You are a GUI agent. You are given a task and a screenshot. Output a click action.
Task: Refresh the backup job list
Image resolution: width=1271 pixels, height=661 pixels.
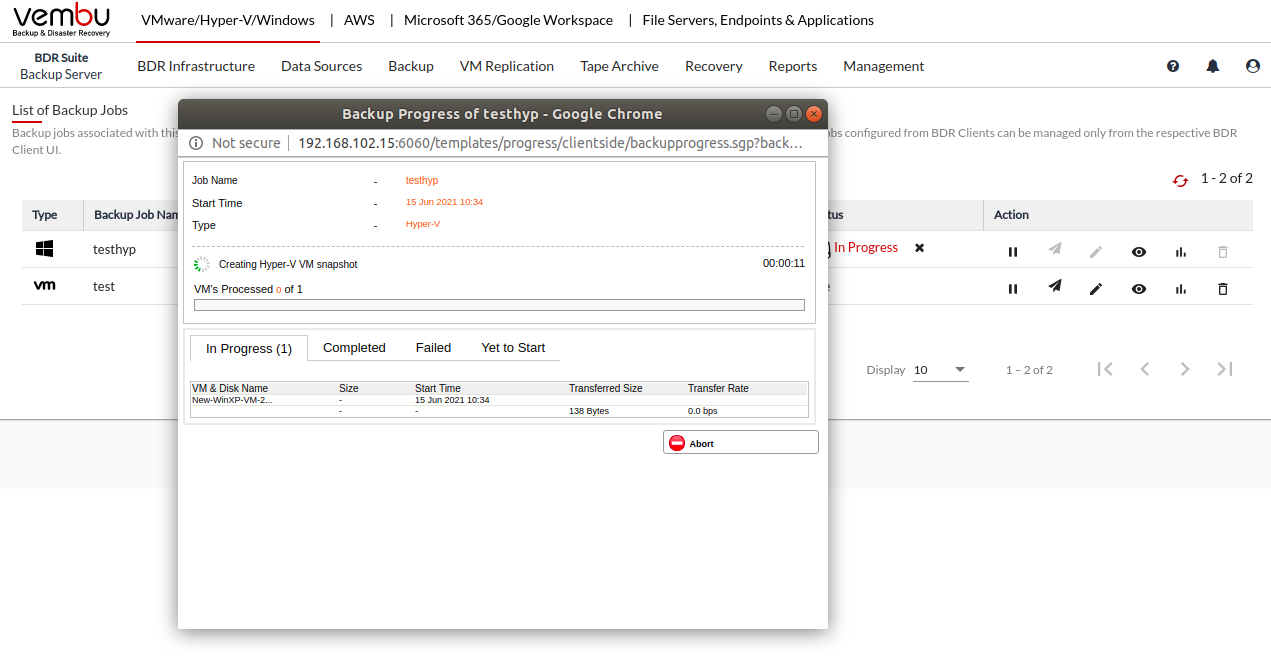point(1180,180)
